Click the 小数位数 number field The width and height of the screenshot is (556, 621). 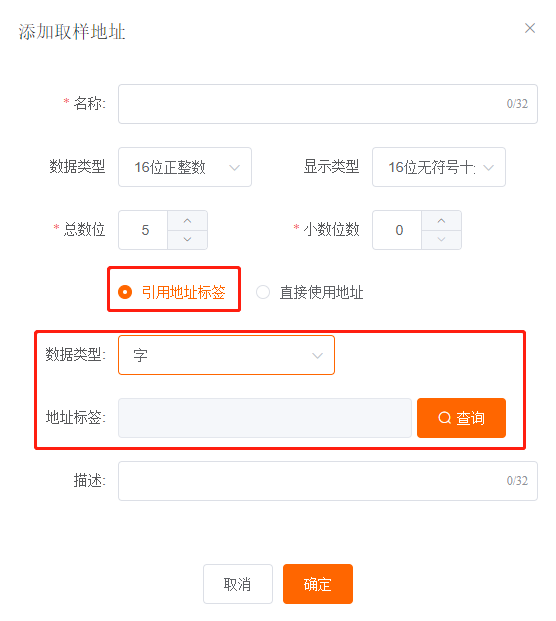tap(397, 230)
